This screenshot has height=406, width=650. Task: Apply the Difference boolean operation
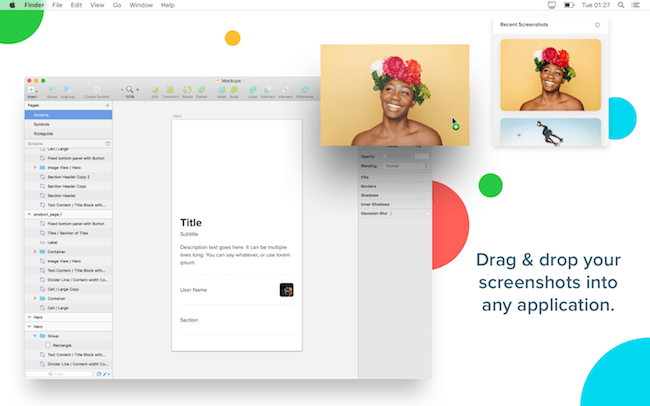[x=304, y=90]
